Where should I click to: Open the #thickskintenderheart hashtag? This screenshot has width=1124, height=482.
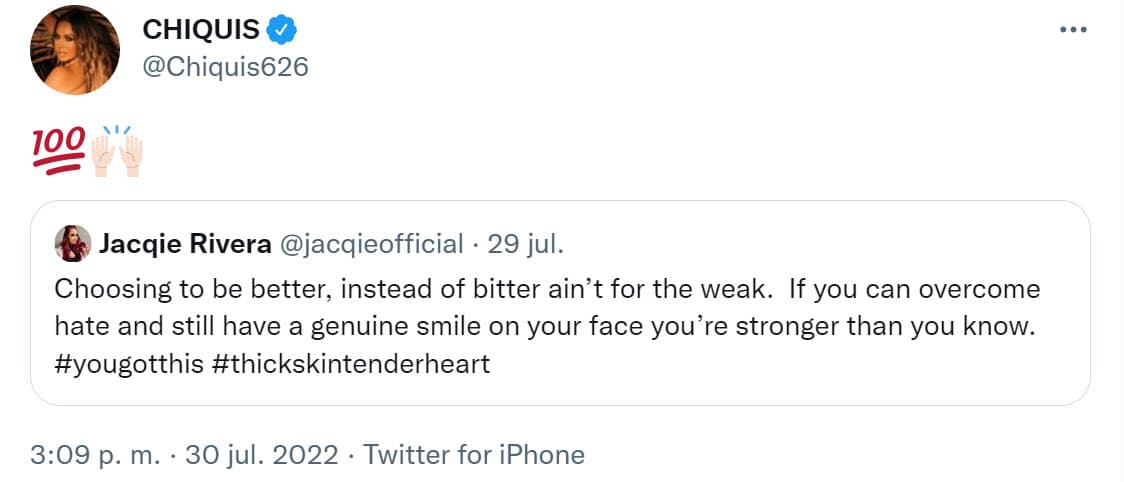point(351,364)
